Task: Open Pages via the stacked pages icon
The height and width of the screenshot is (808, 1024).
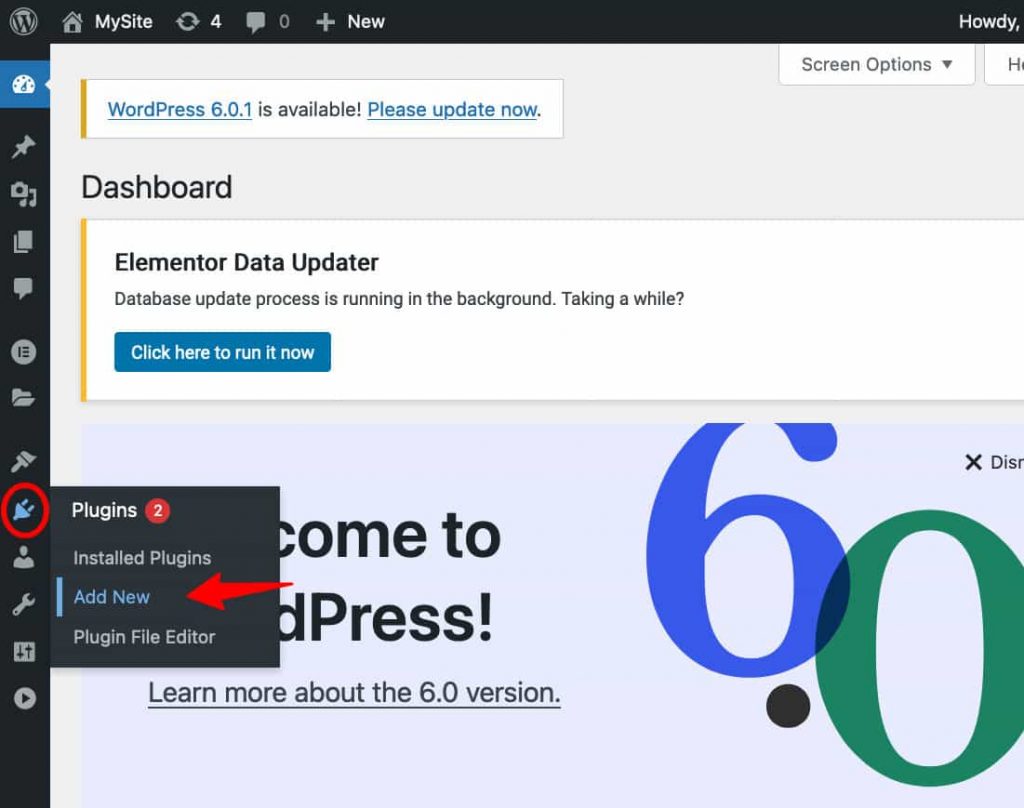Action: (x=24, y=242)
